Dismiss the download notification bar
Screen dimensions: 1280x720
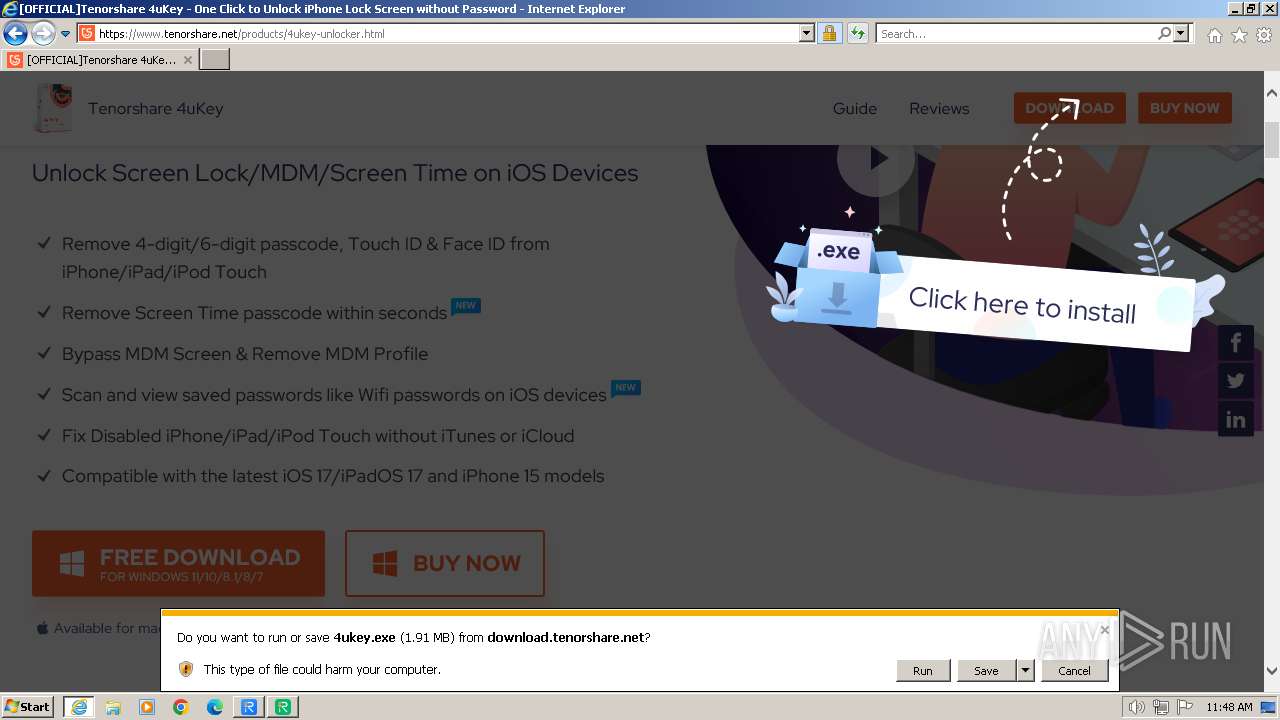[x=1104, y=630]
